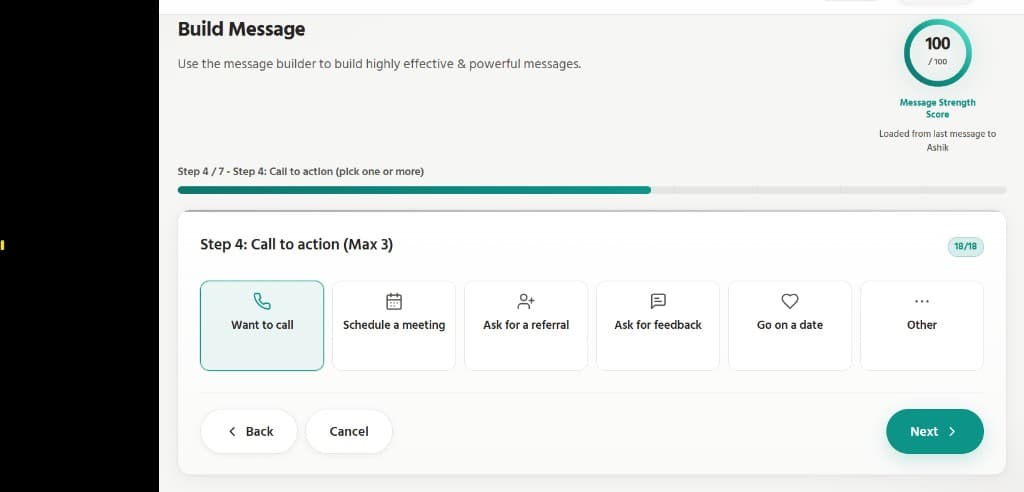The height and width of the screenshot is (492, 1024).
Task: Pick the "Go on a date" text
Action: [790, 325]
